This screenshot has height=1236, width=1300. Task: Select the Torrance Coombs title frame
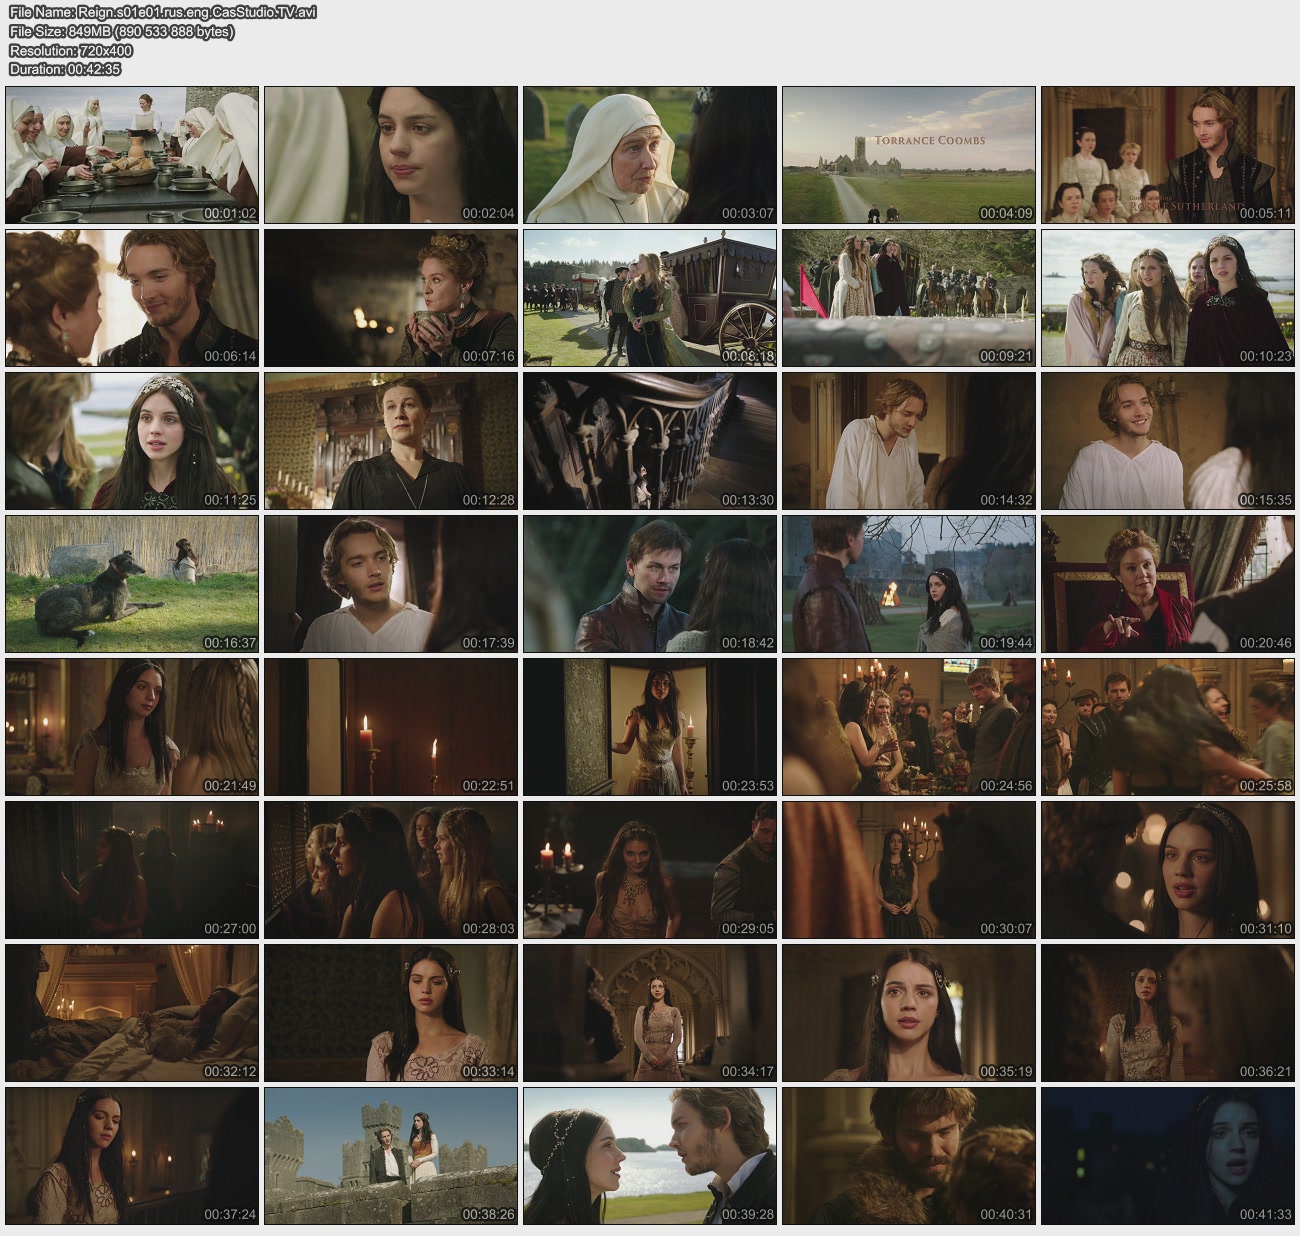[909, 155]
